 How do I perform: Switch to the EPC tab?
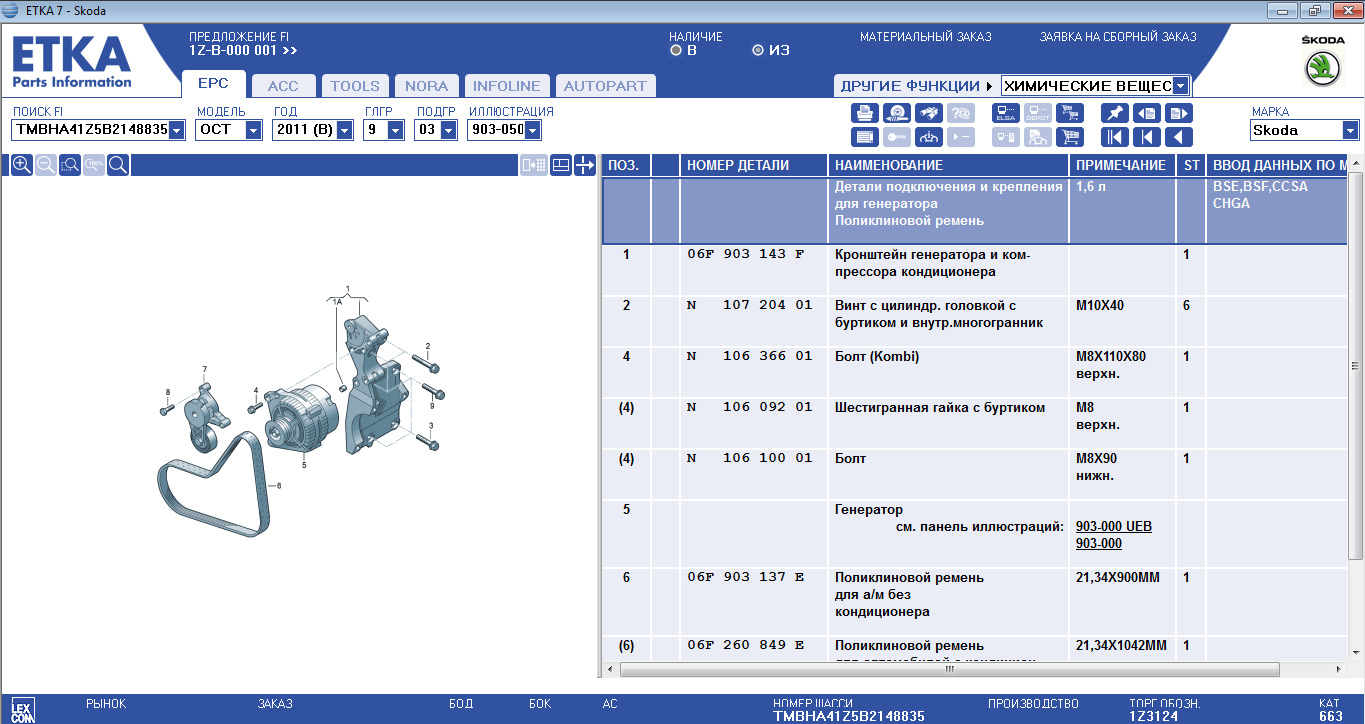point(213,84)
